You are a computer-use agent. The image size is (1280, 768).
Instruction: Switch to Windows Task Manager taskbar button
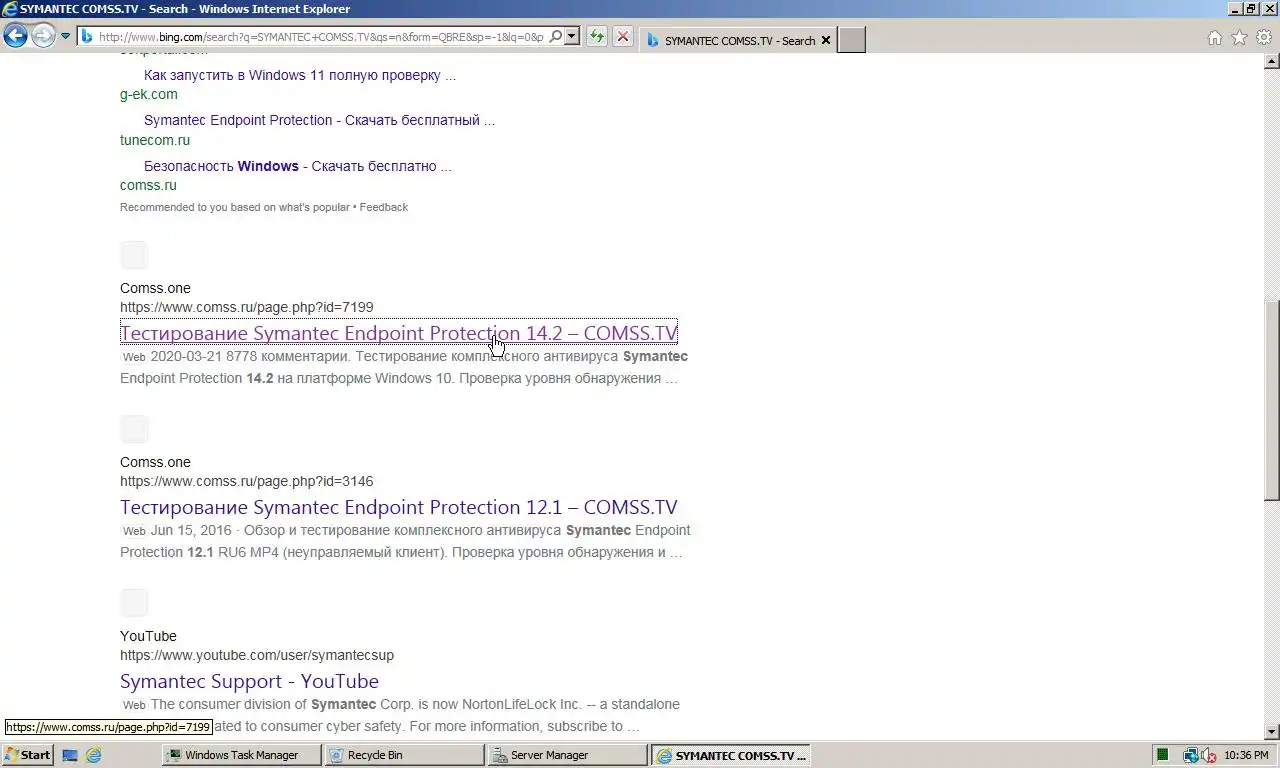[x=242, y=755]
